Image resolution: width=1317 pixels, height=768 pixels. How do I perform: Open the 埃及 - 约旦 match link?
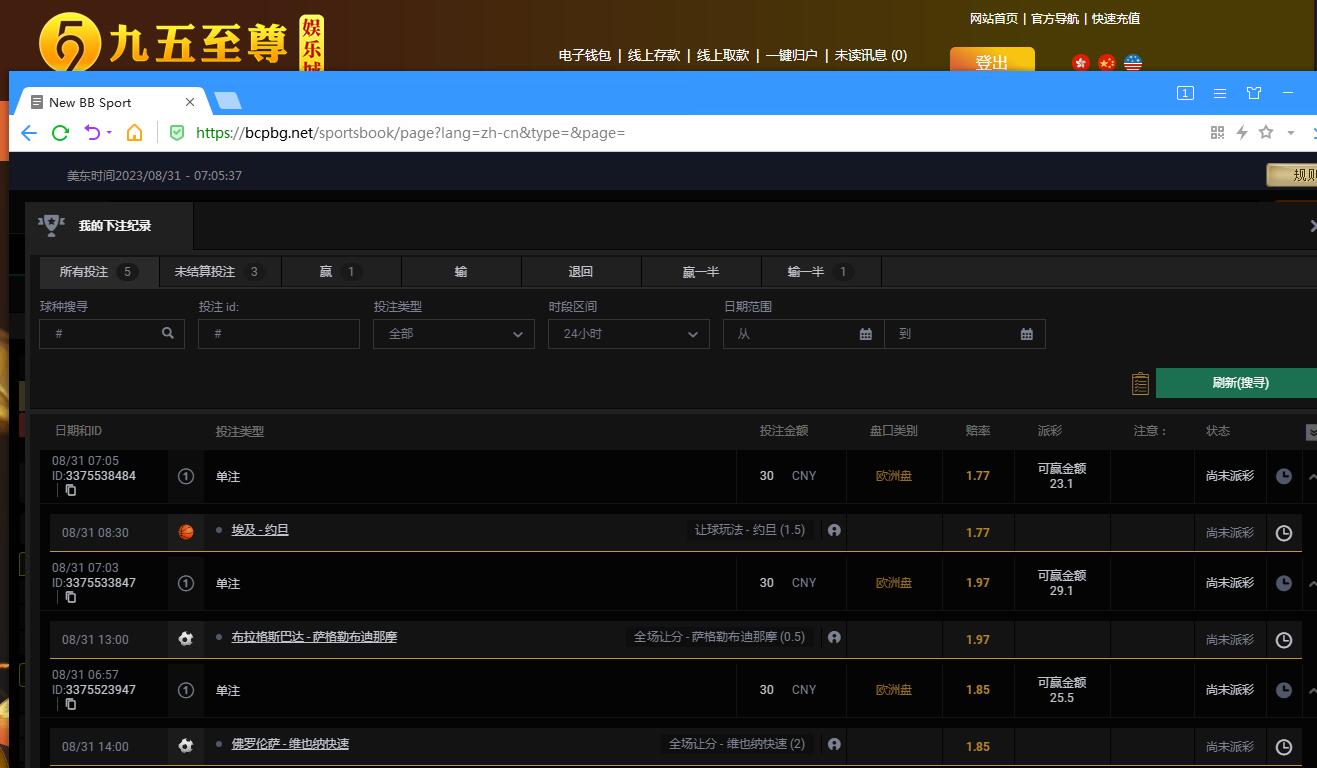coord(260,530)
